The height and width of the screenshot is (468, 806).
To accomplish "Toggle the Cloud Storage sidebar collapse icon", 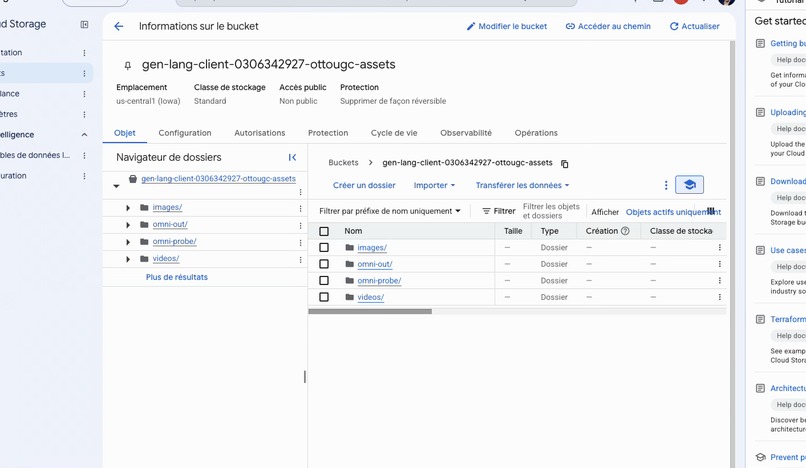I will click(x=84, y=24).
